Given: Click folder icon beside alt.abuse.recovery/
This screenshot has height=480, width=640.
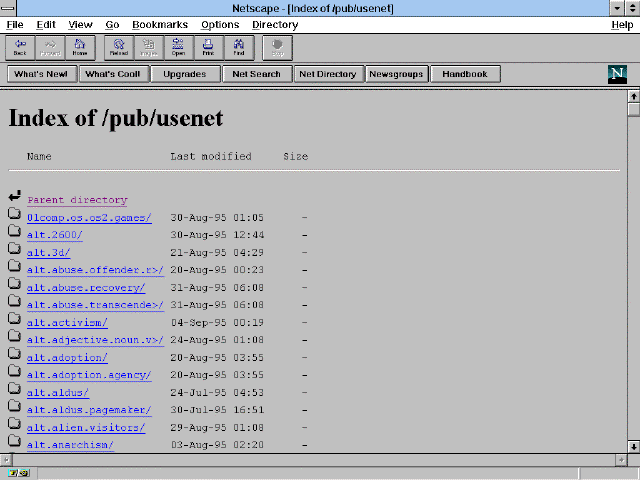Looking at the screenshot, I should click(x=14, y=284).
